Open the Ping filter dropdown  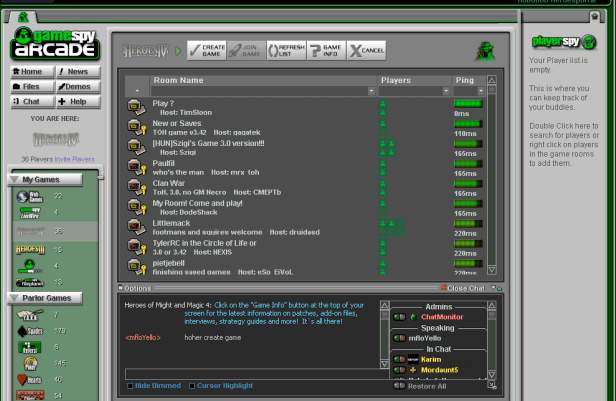coord(481,91)
